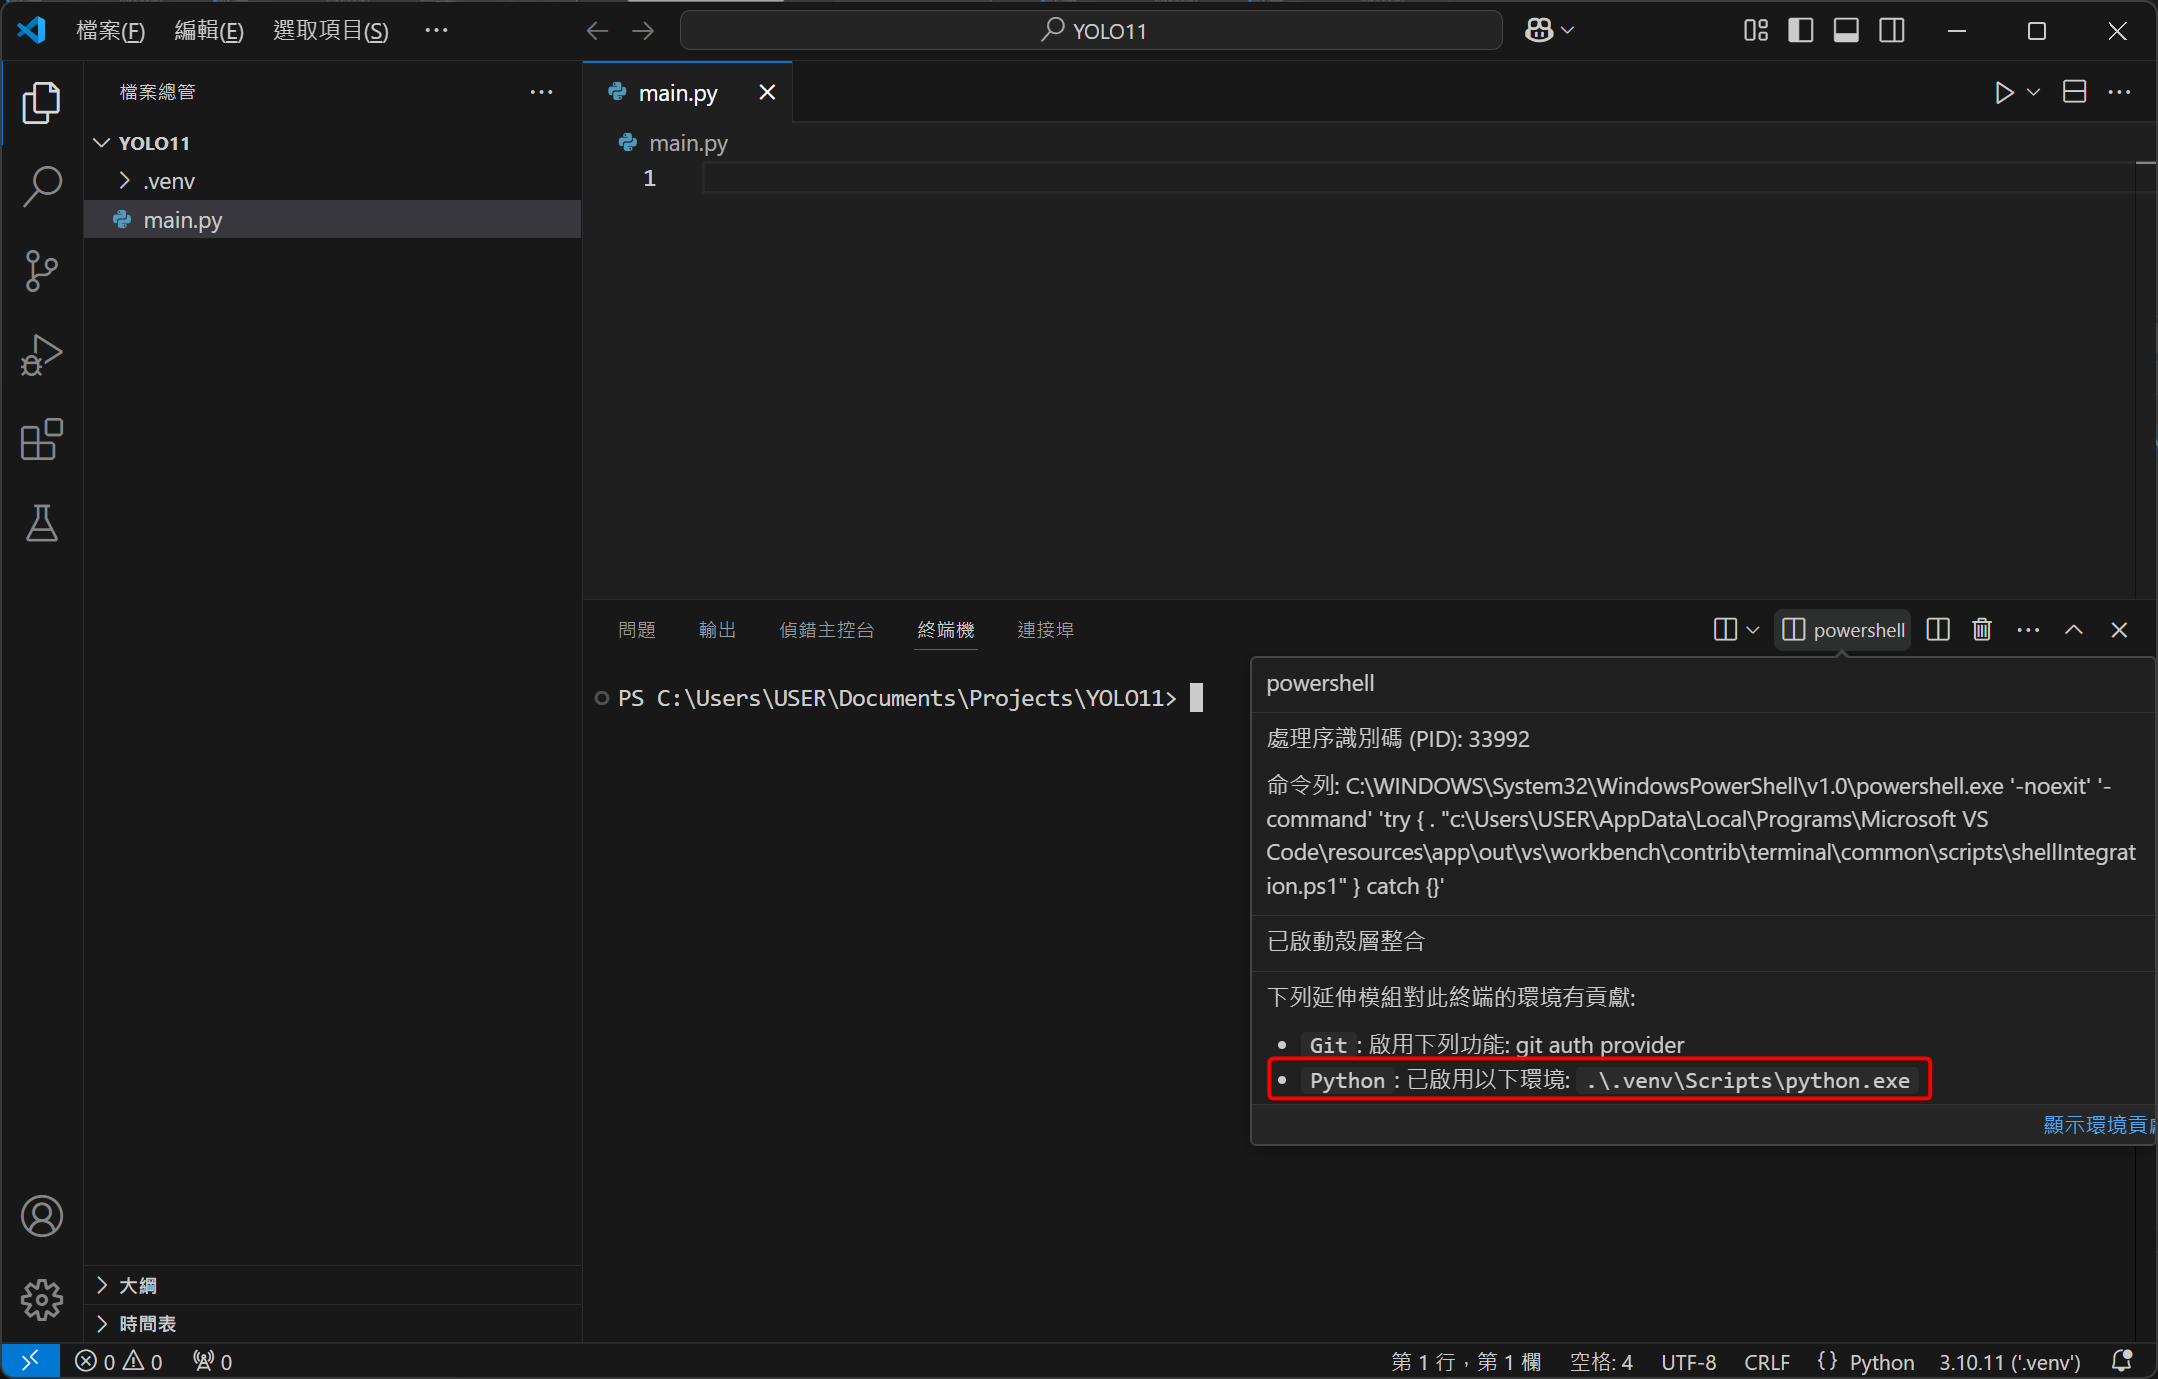Expand the 時間表 timeline section
This screenshot has width=2158, height=1379.
coord(102,1323)
